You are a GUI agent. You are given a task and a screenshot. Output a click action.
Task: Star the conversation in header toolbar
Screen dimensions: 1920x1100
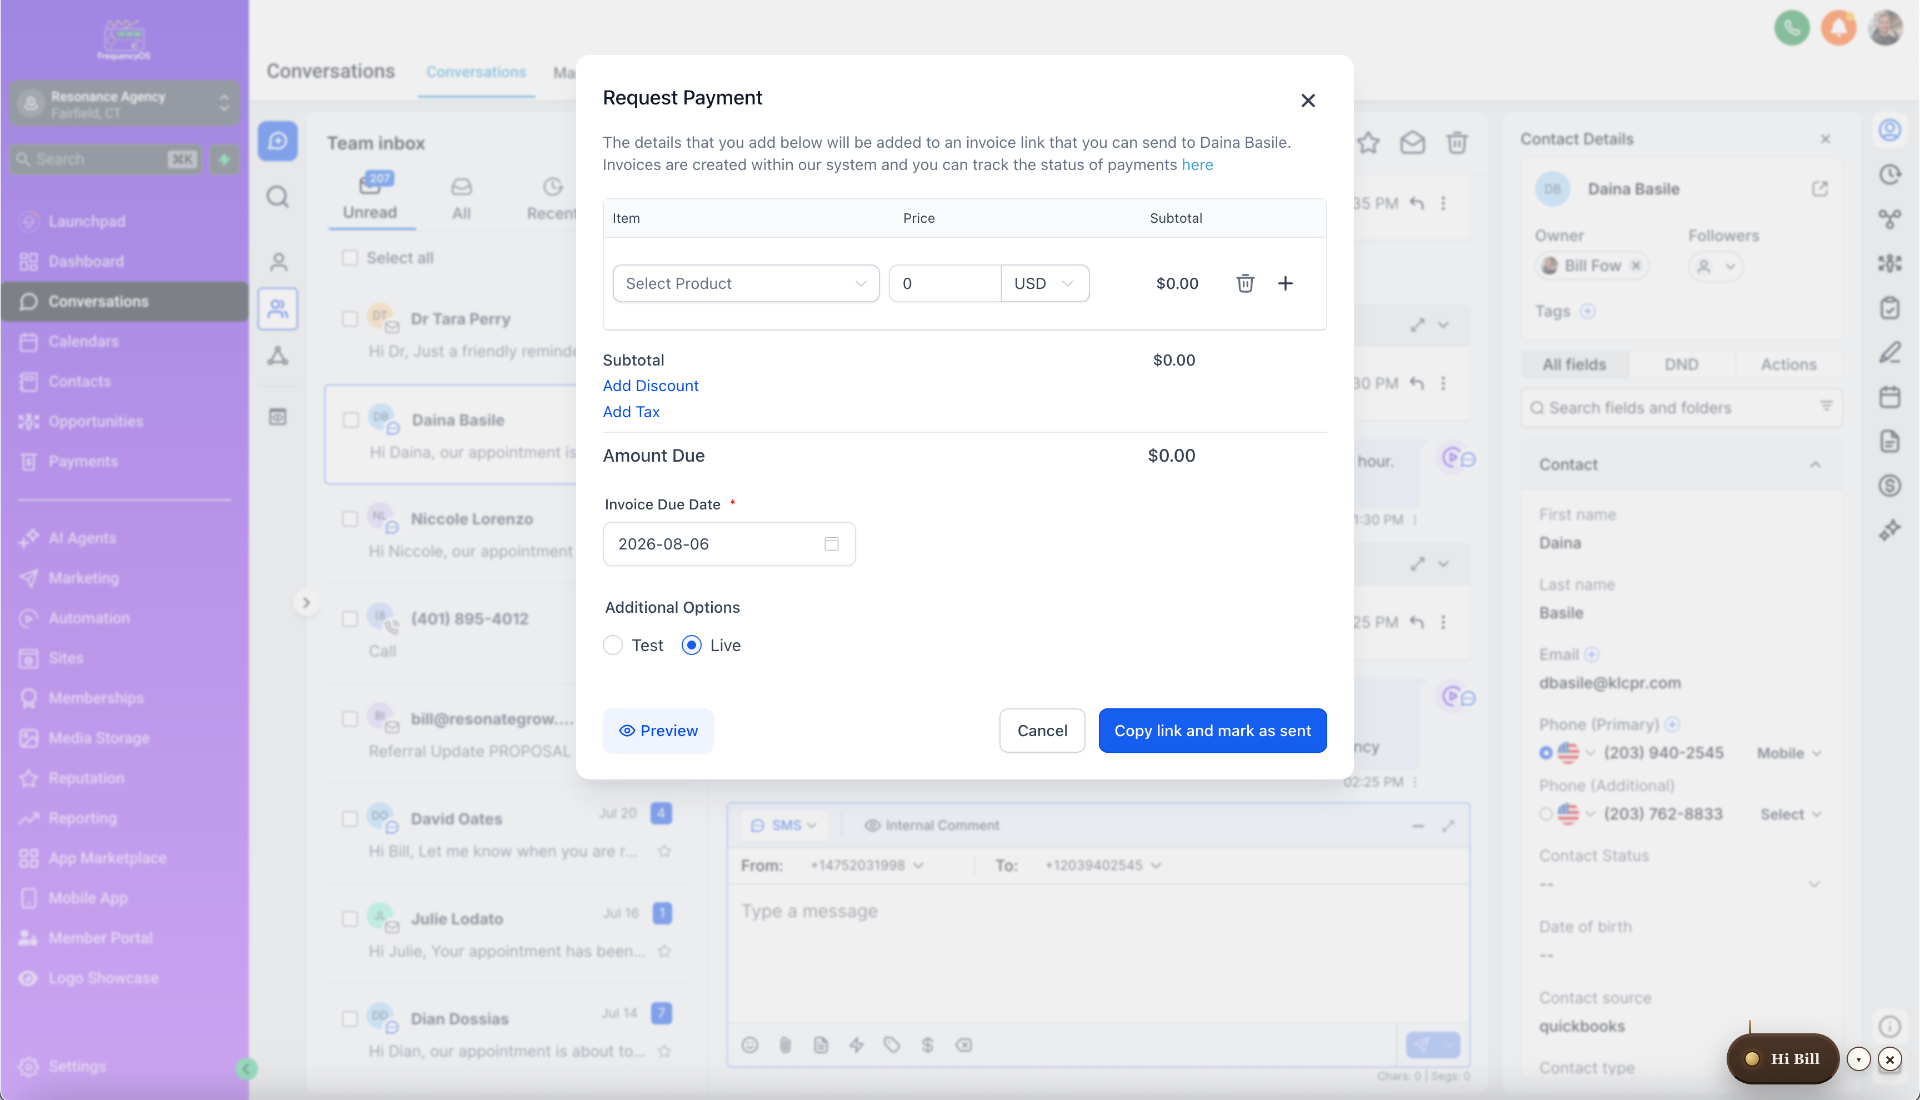click(x=1368, y=143)
